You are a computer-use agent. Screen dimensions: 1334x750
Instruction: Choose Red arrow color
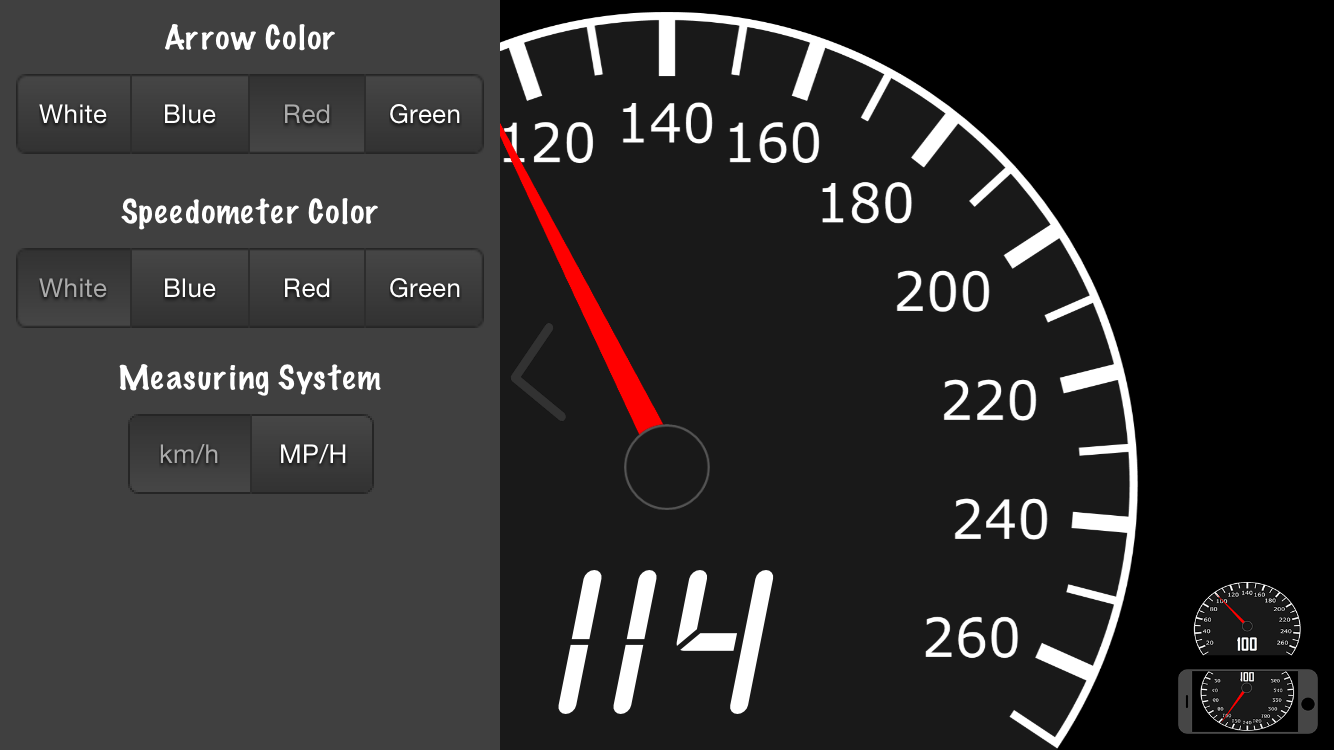coord(307,114)
